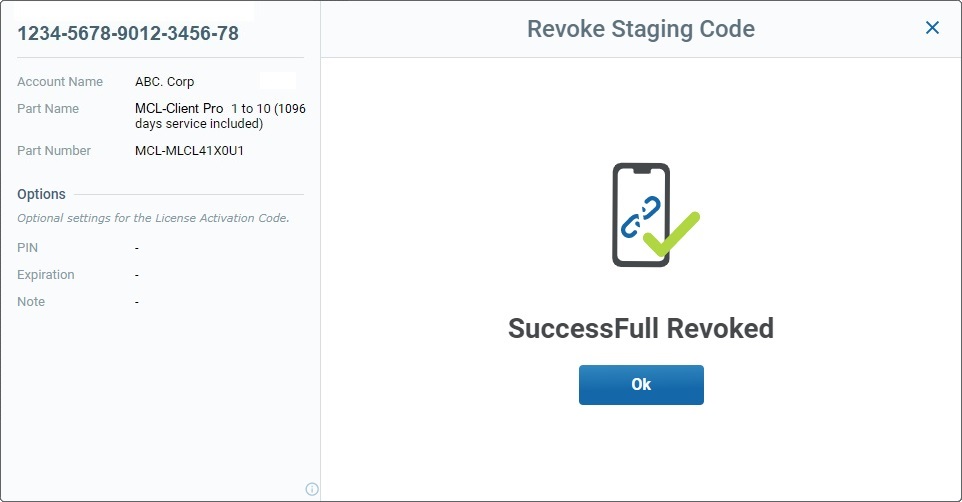Select the license code 1234-5678-9012-3456-78
This screenshot has width=962, height=502.
tap(128, 33)
